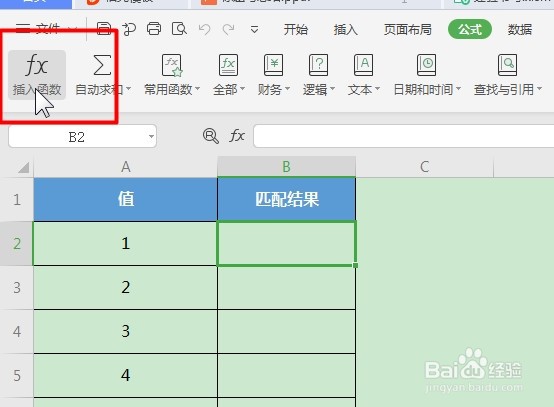
Task: Click header cell labeled 值
Action: pyautogui.click(x=125, y=199)
